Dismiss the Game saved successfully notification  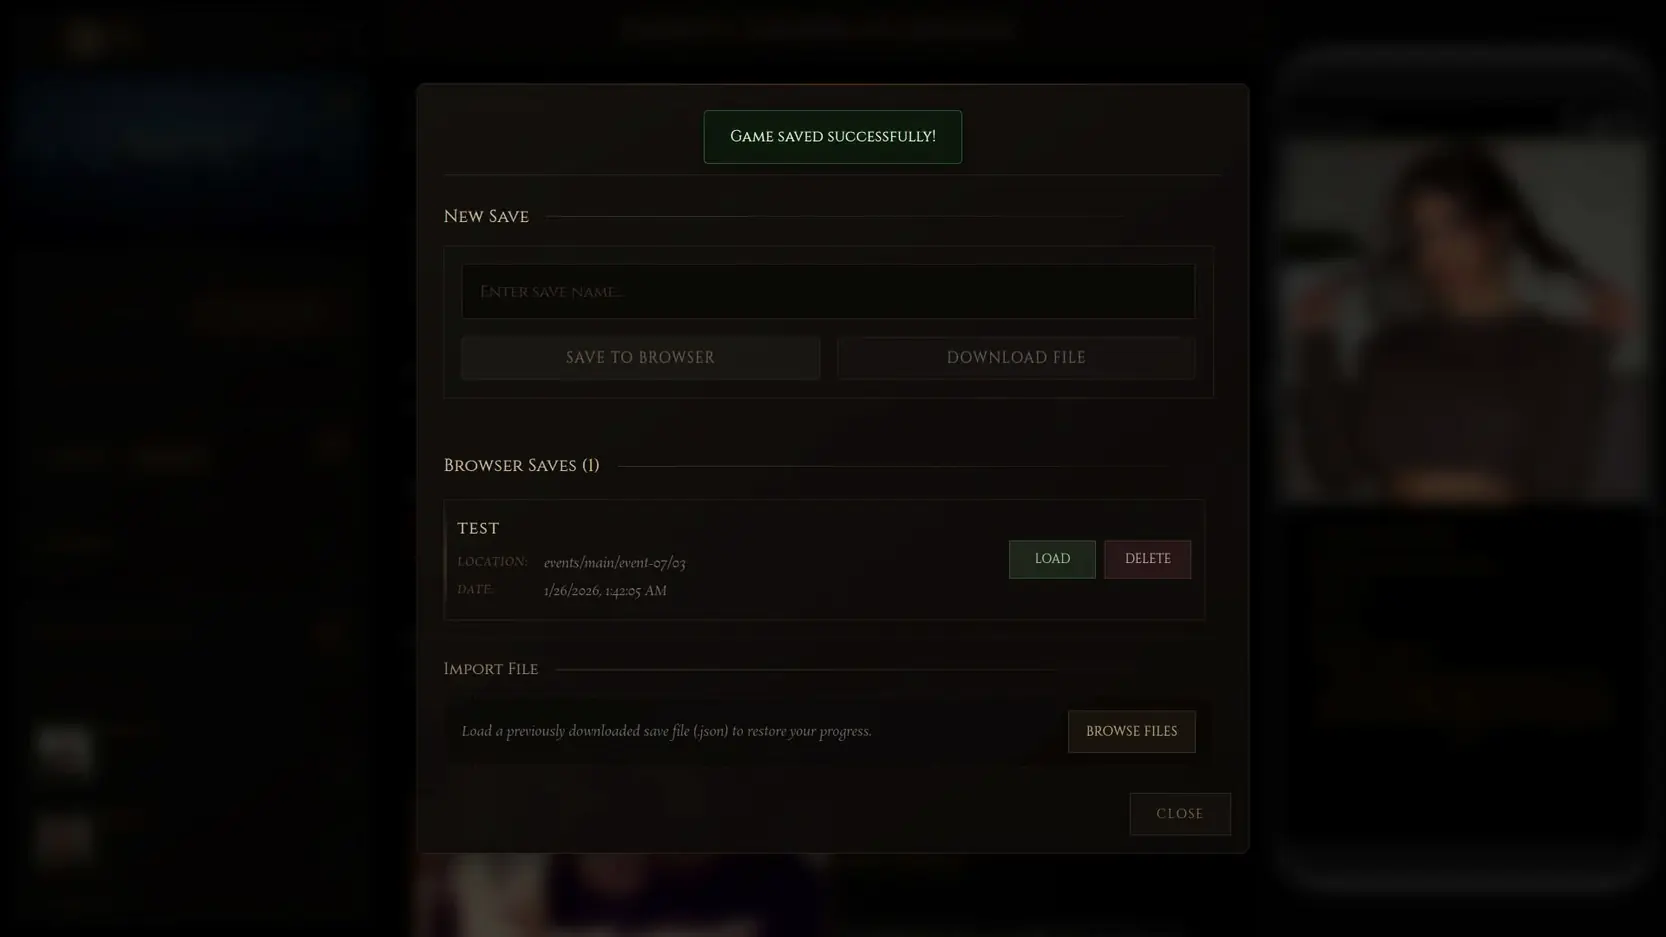[832, 137]
